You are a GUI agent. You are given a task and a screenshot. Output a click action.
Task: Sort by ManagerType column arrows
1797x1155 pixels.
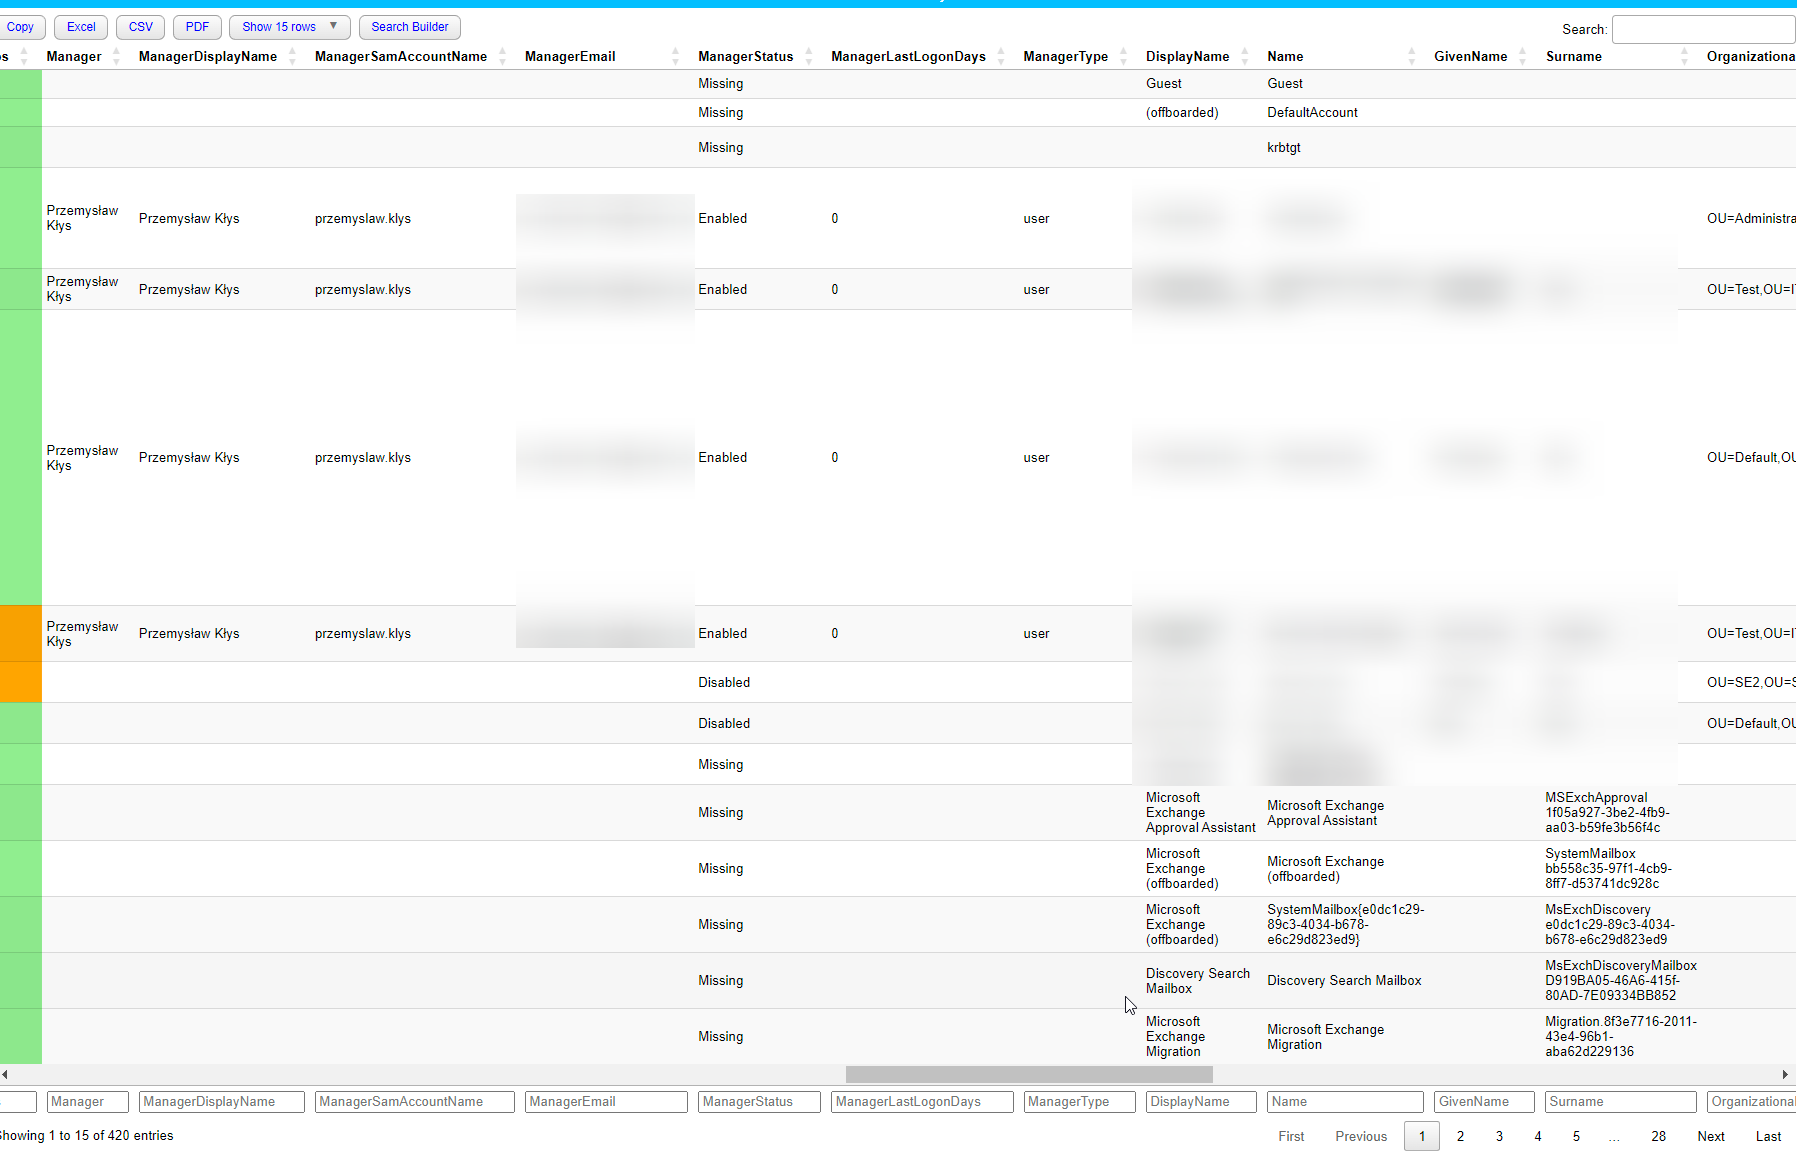click(x=1124, y=57)
